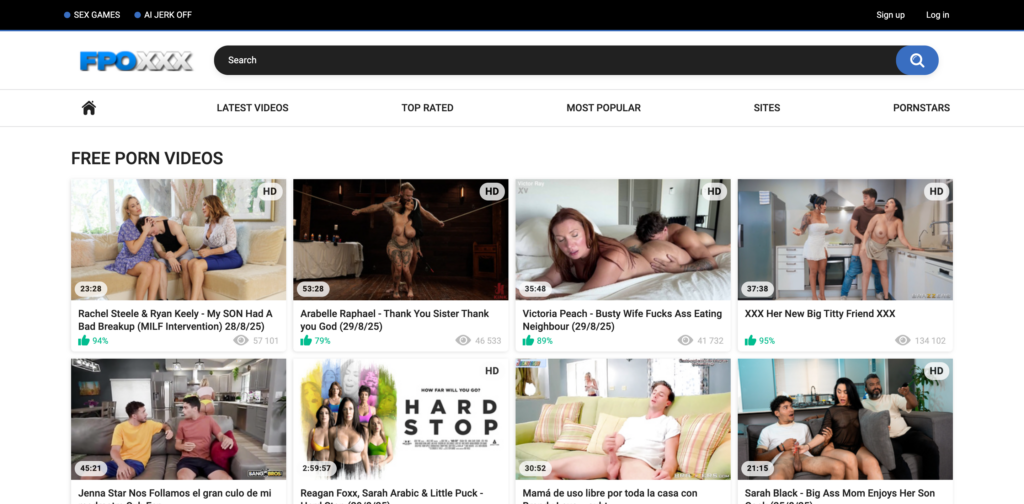The image size is (1024, 504).
Task: Click the HD badge on 35:48 video
Action: coord(714,191)
